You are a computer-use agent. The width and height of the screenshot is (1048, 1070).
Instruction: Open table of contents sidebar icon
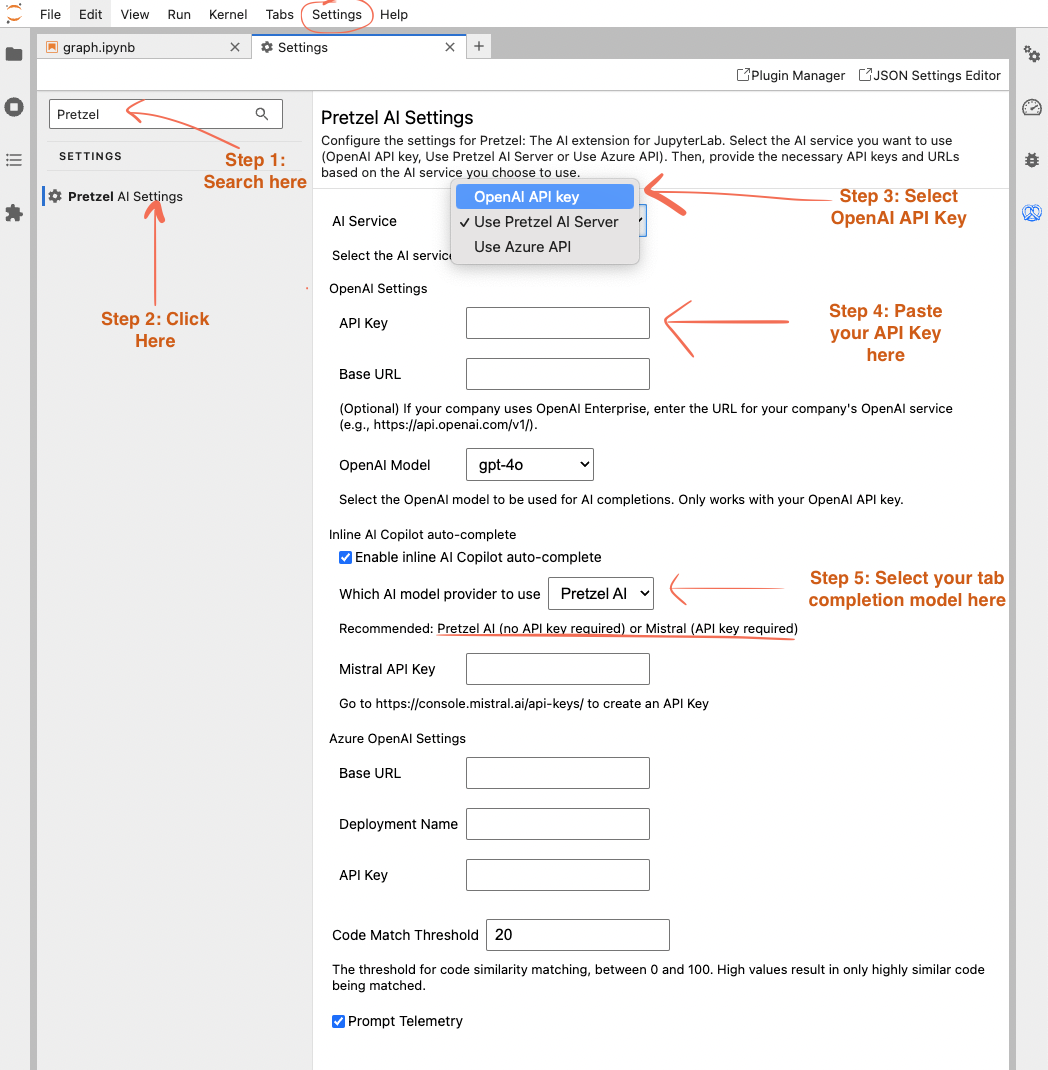(14, 160)
